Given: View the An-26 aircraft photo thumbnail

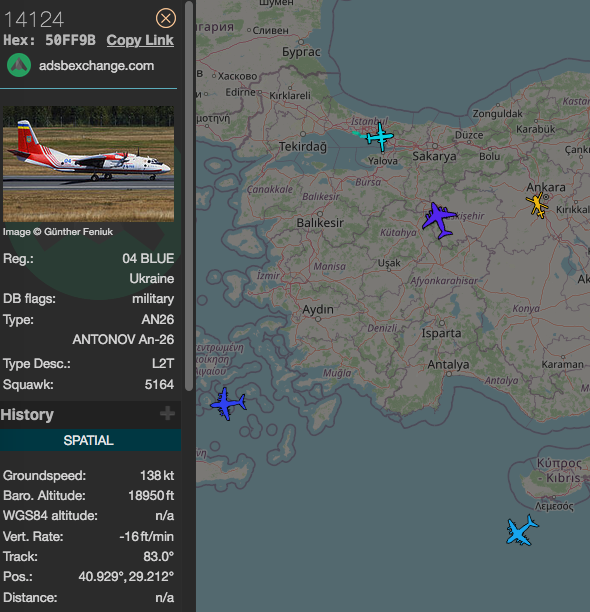Looking at the screenshot, I should [x=89, y=164].
